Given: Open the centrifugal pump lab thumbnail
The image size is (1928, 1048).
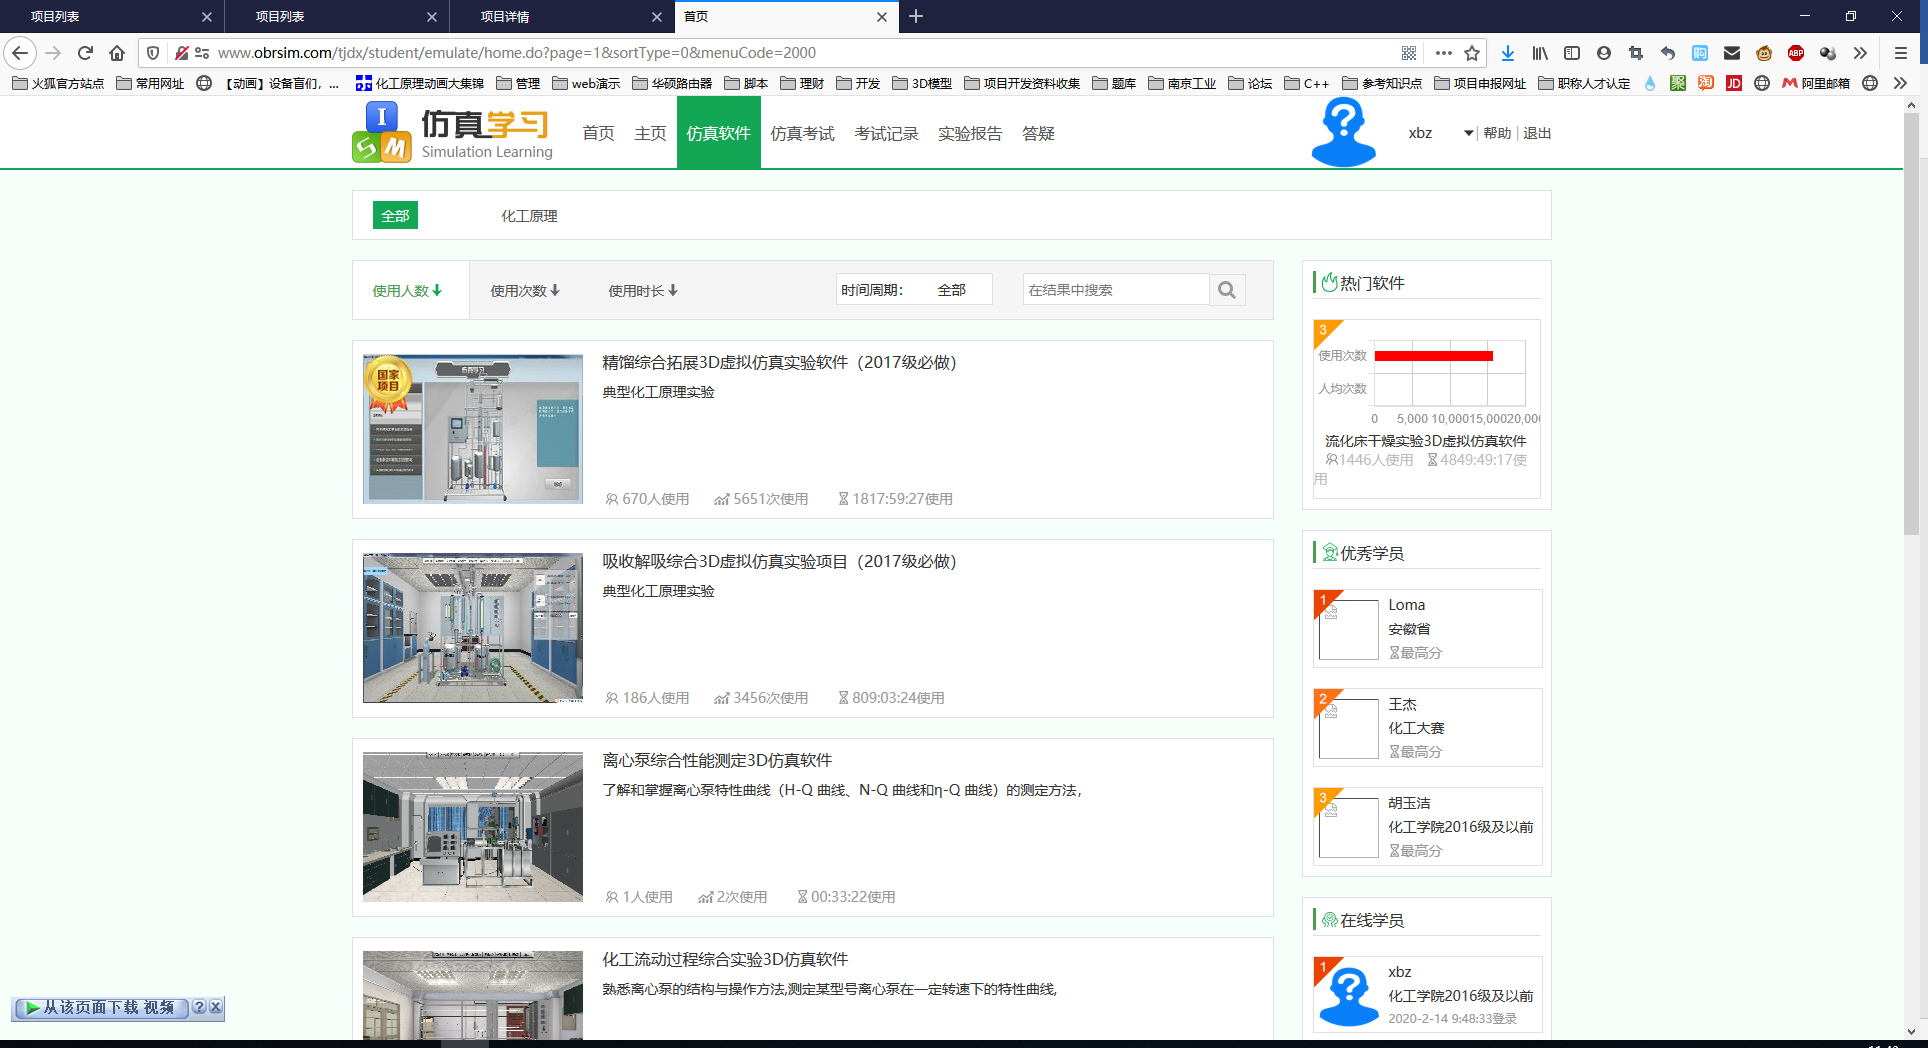Looking at the screenshot, I should click(x=473, y=827).
